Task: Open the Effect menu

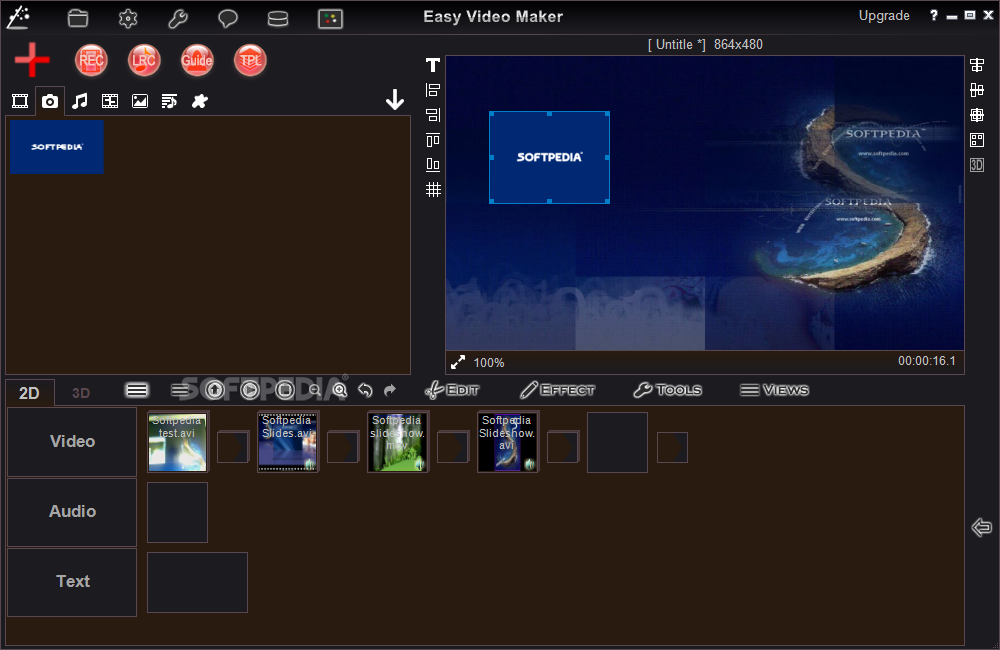Action: (557, 390)
